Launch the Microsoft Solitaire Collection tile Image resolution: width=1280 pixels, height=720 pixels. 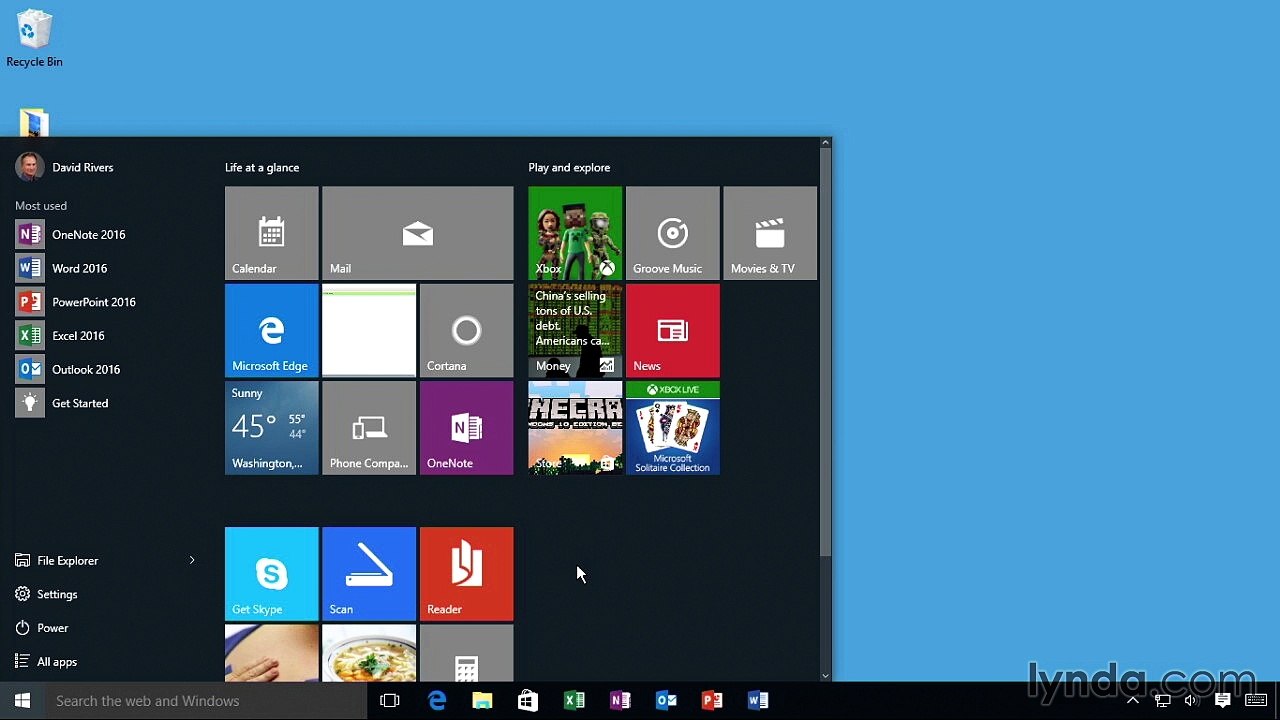click(x=673, y=428)
